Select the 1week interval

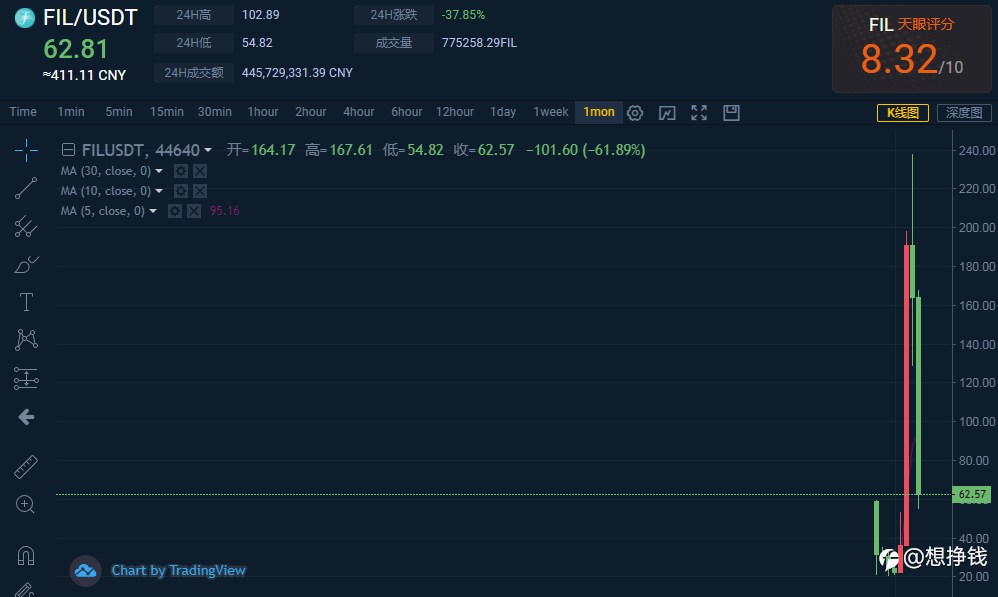pos(551,112)
